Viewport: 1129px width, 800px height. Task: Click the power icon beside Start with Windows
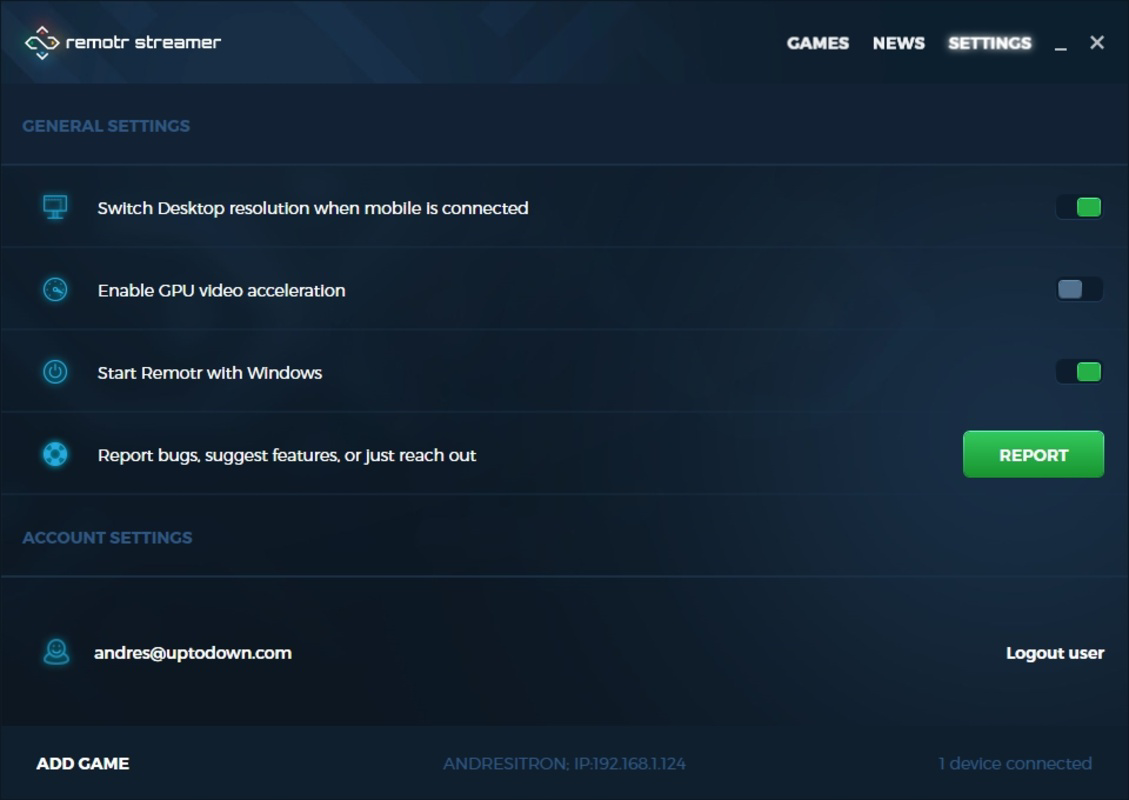pos(55,372)
